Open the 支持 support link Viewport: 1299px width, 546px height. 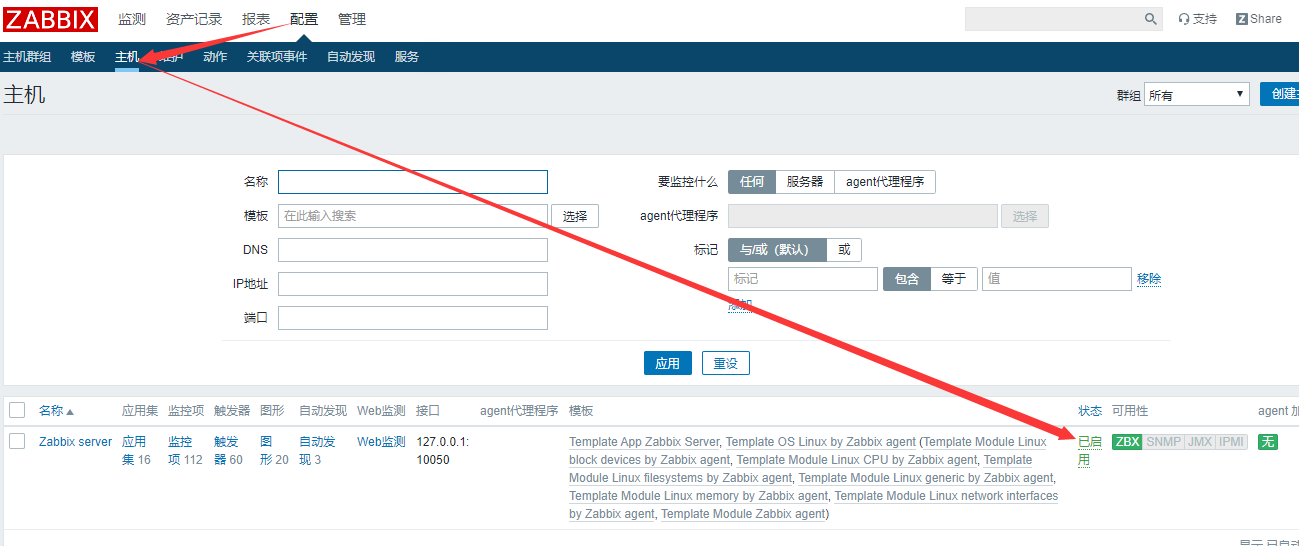(x=1198, y=19)
